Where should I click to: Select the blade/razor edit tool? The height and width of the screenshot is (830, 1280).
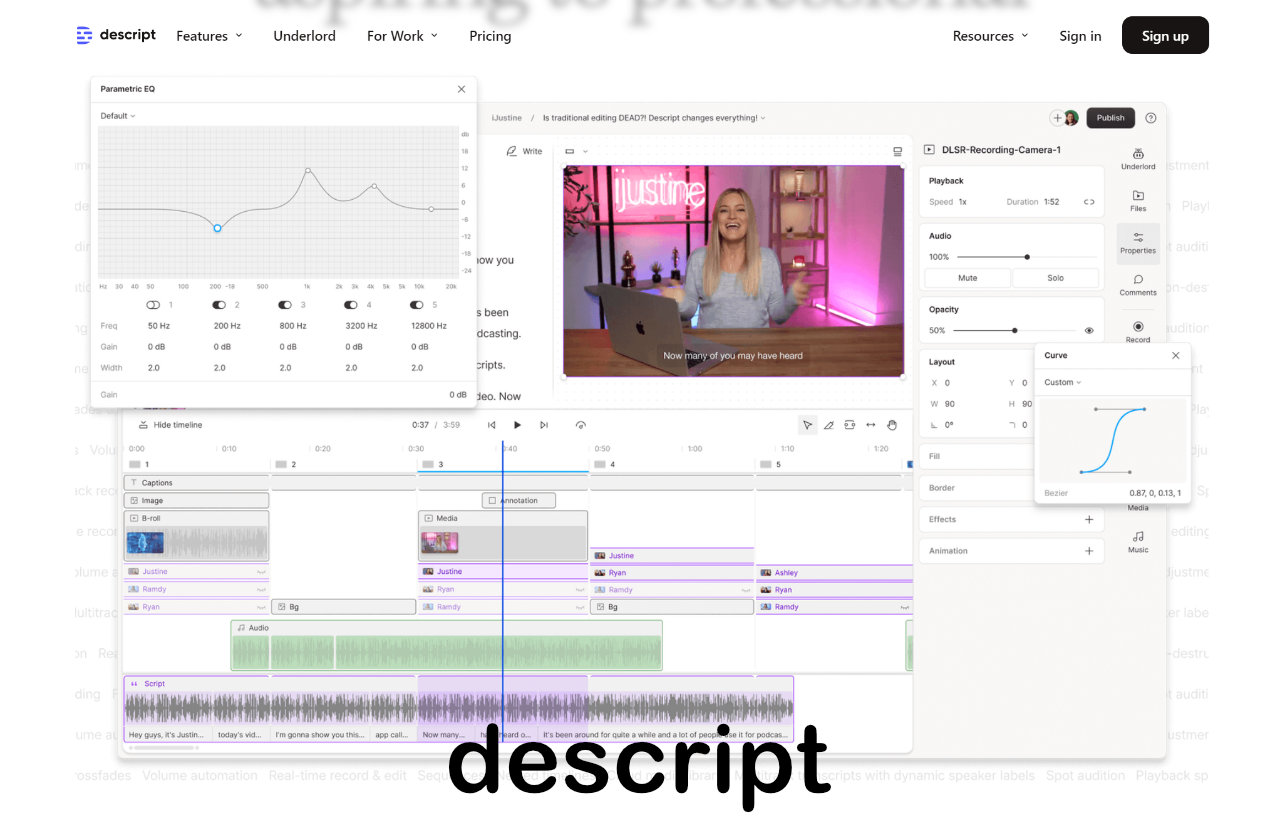point(828,425)
